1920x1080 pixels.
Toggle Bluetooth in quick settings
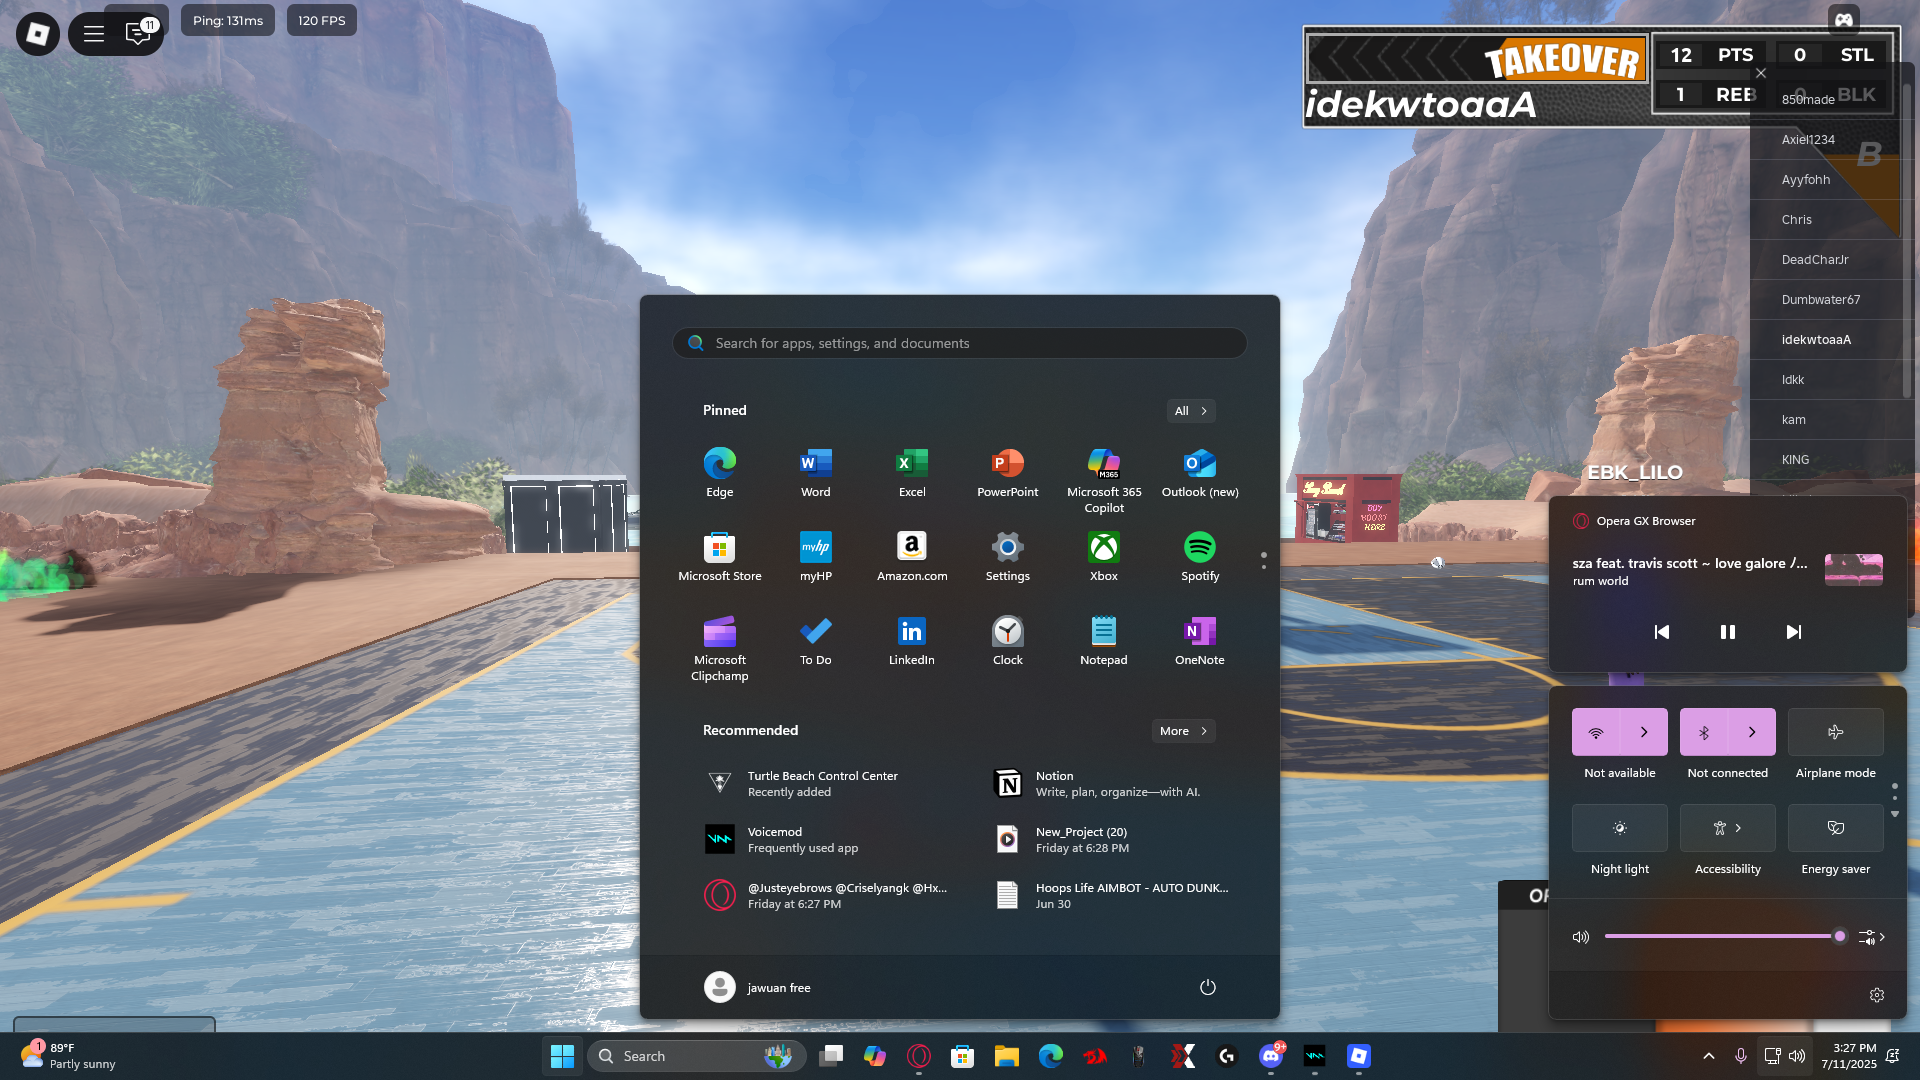tap(1704, 732)
